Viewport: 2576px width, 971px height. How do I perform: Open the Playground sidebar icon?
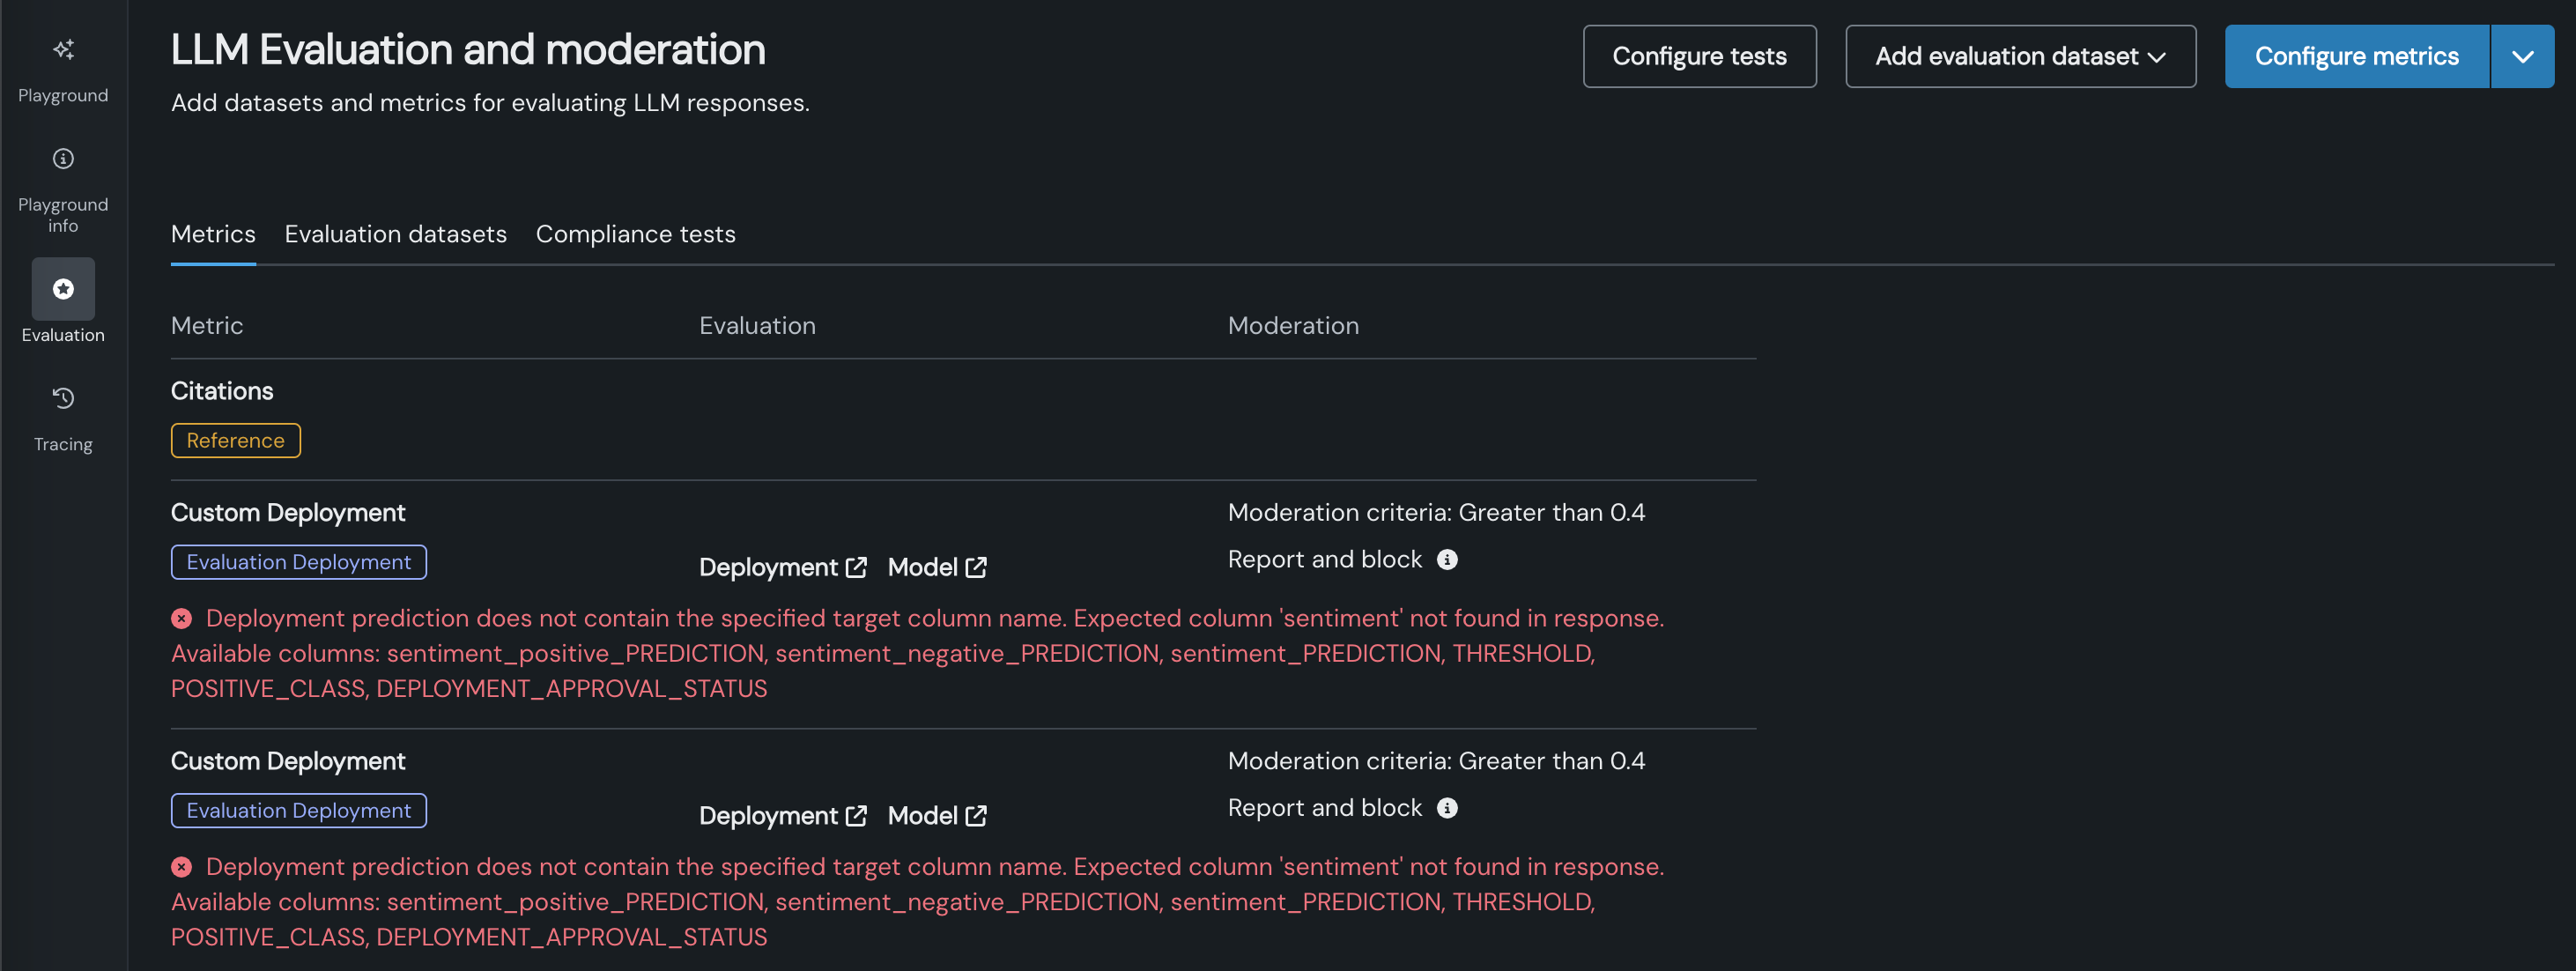63,50
